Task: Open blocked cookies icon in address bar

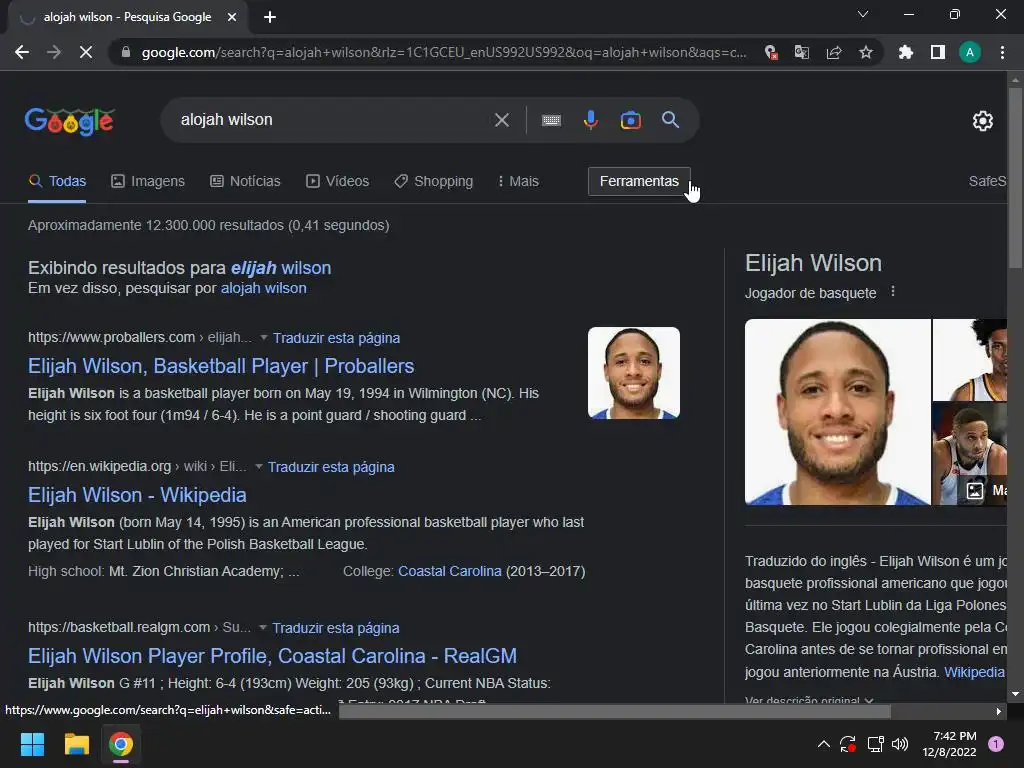Action: (771, 52)
